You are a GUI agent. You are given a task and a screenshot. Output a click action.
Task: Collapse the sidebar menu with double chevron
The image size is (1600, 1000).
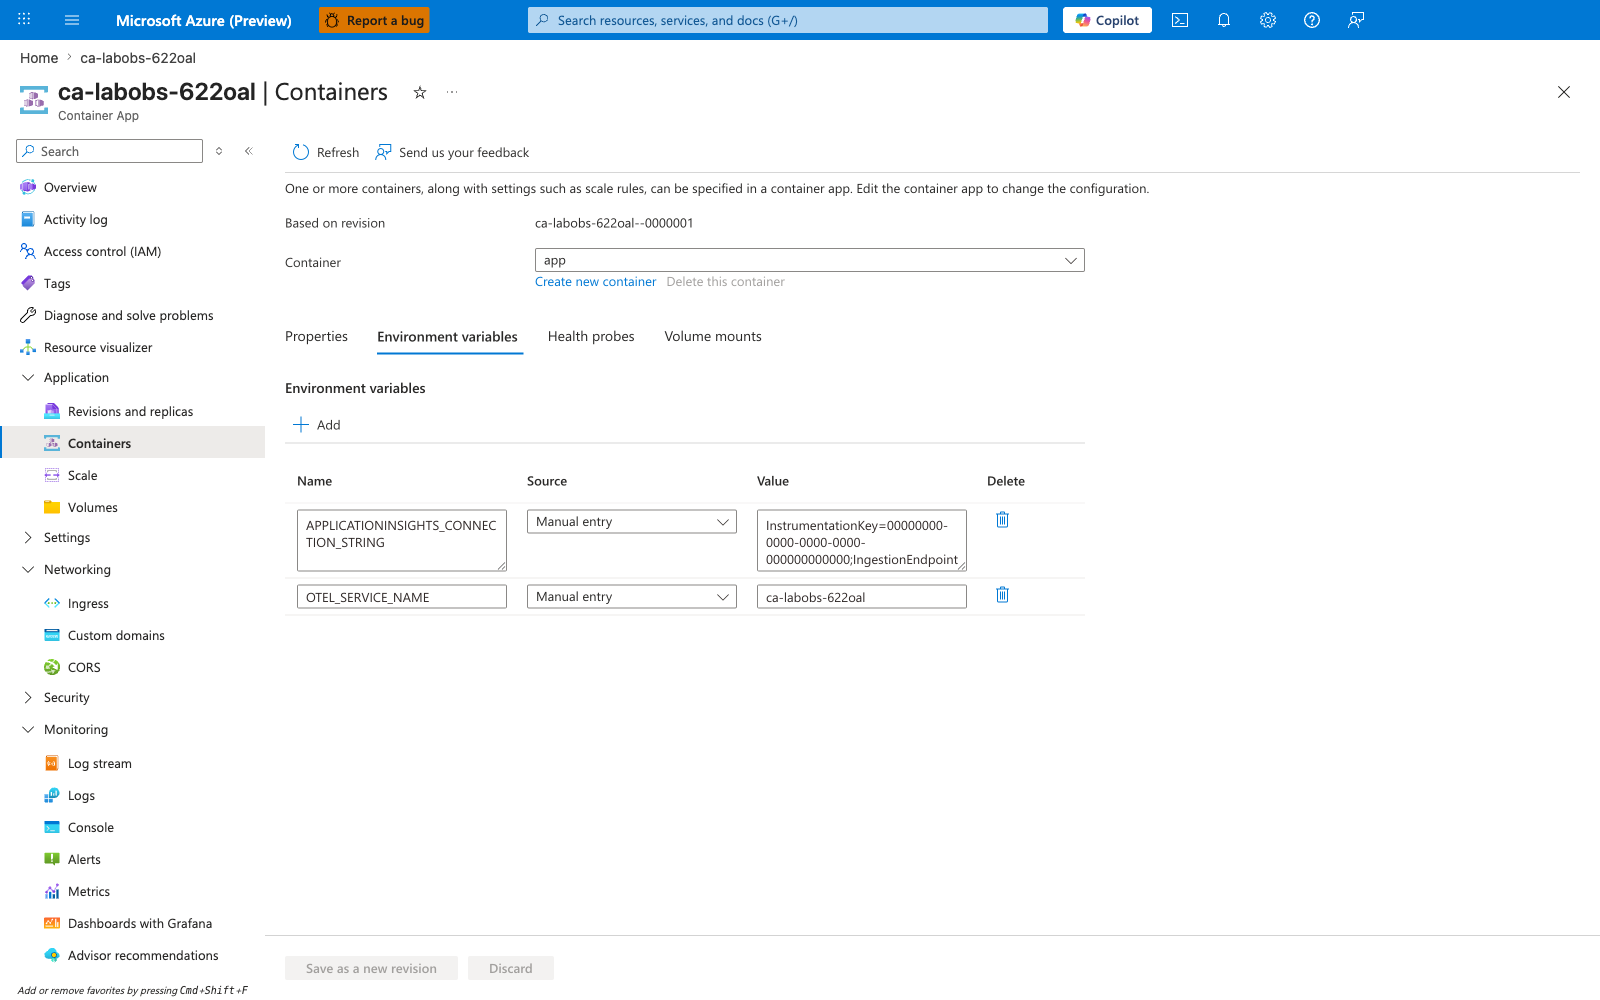point(249,151)
